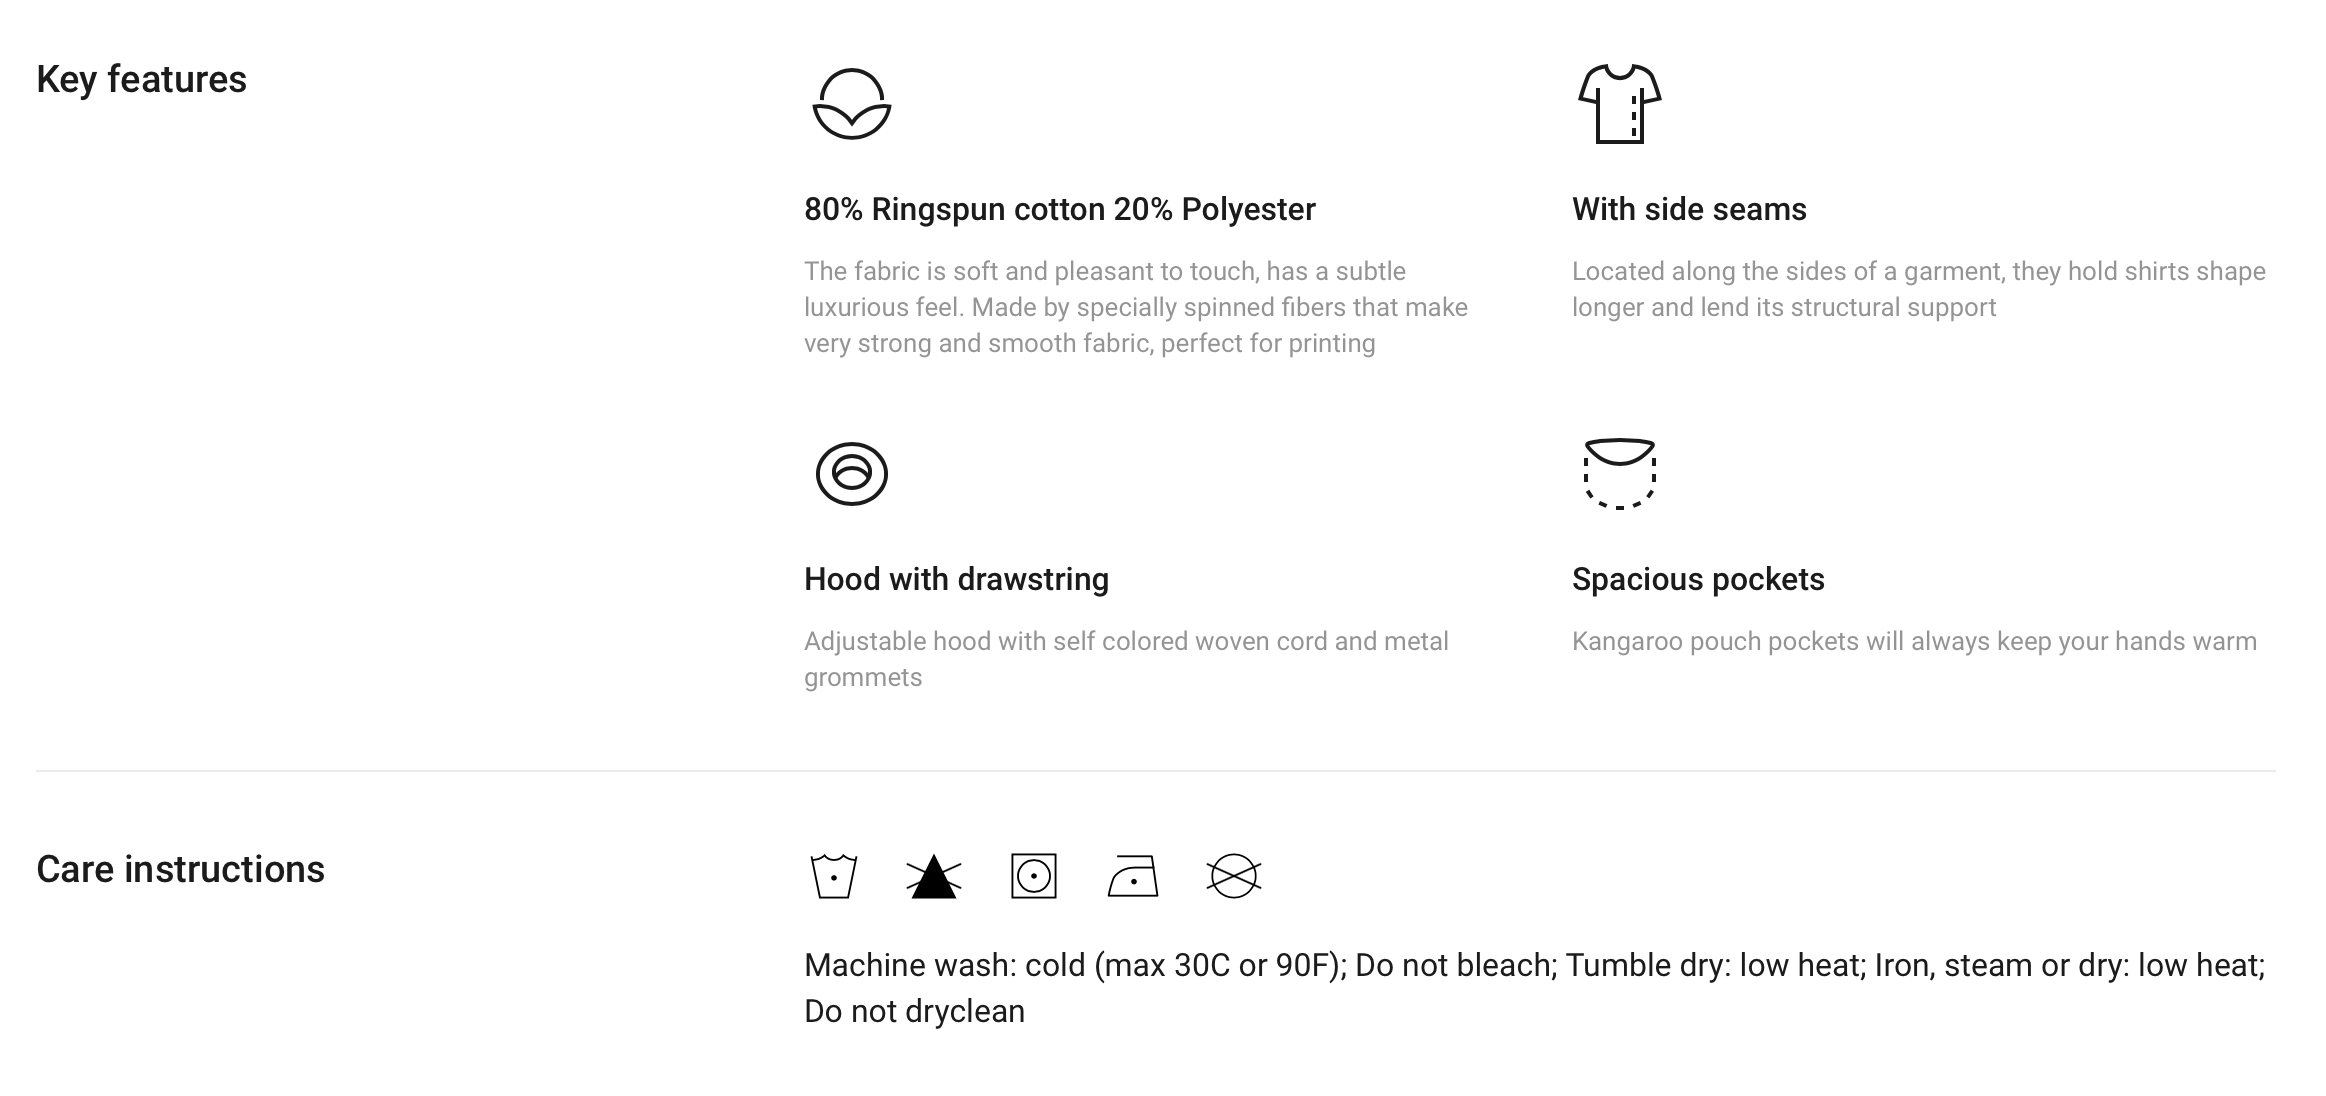
Task: Click the ringspun cotton fabric icon
Action: coord(851,104)
